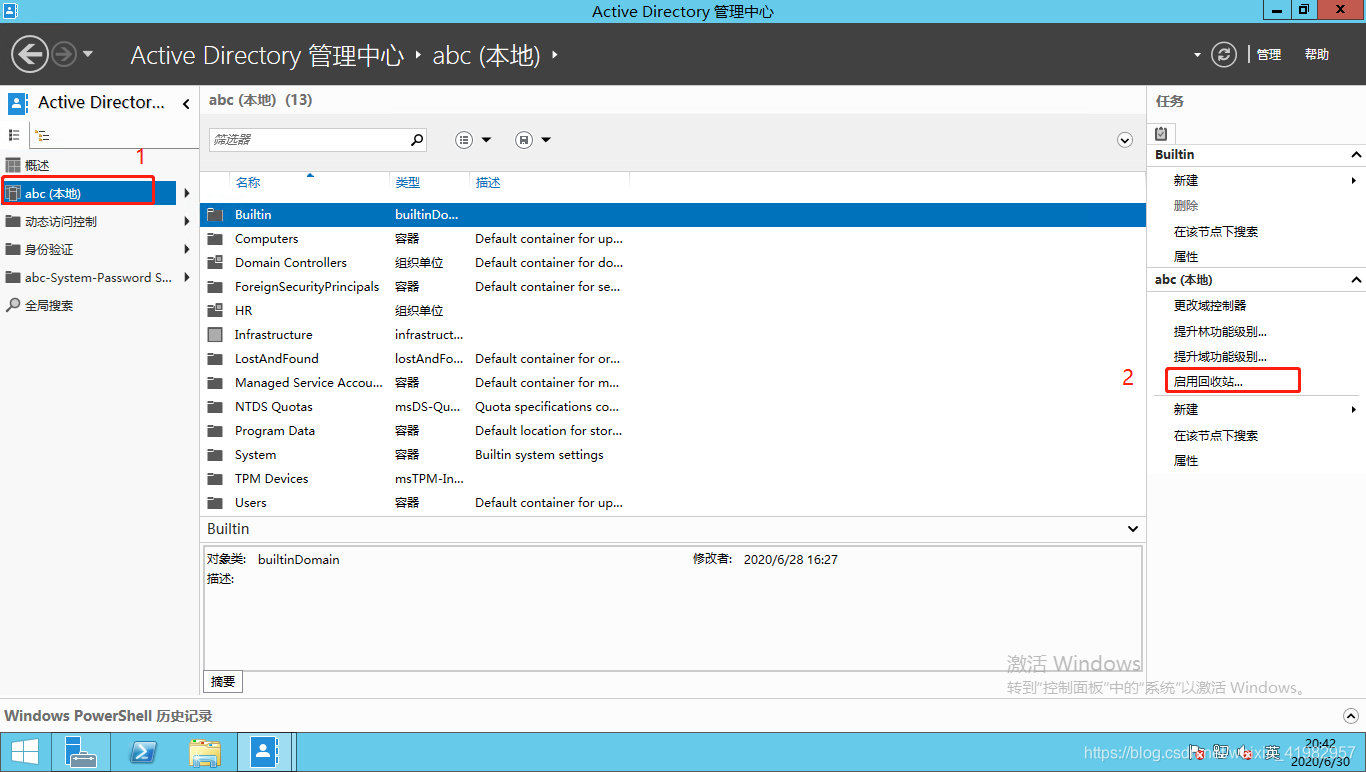Click 提升域功能级别 task
This screenshot has height=772, width=1366.
click(1220, 356)
